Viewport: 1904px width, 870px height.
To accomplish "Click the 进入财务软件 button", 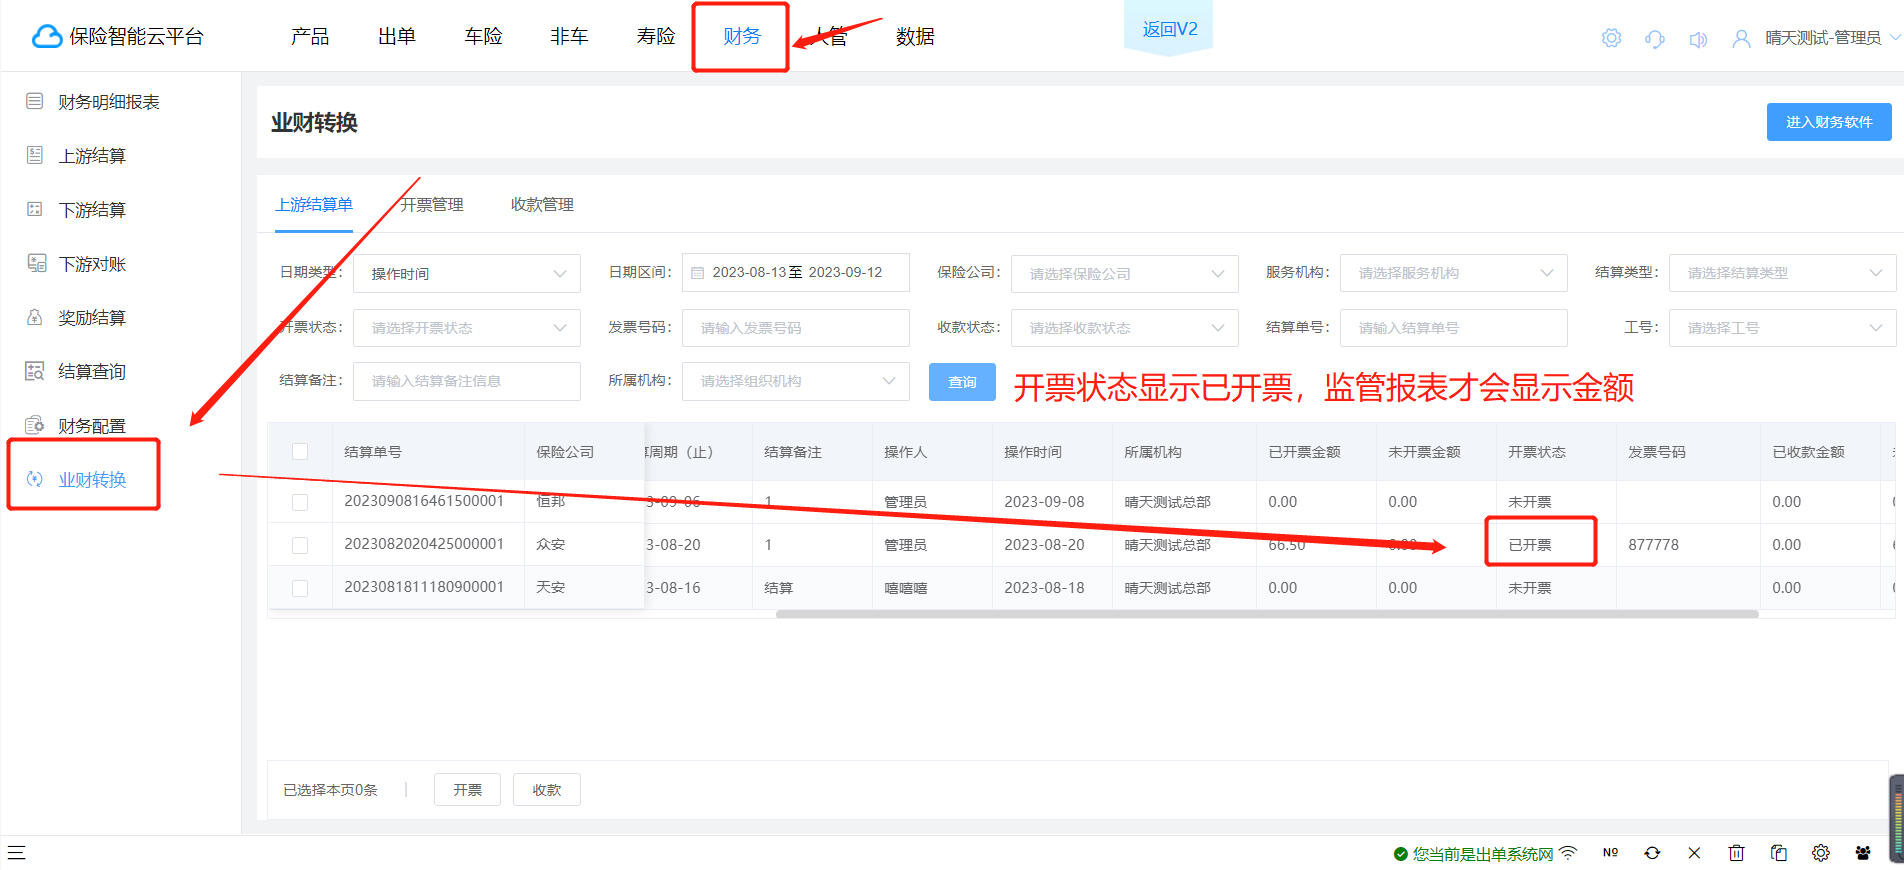I will click(x=1829, y=122).
